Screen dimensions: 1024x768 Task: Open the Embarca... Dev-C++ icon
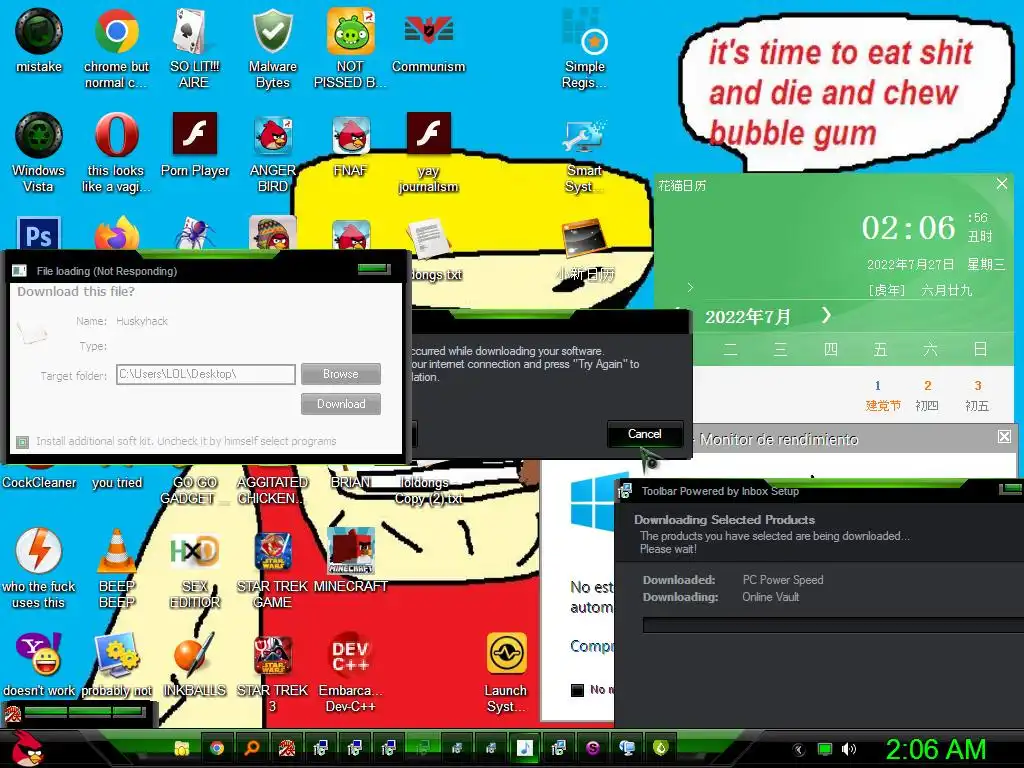351,673
